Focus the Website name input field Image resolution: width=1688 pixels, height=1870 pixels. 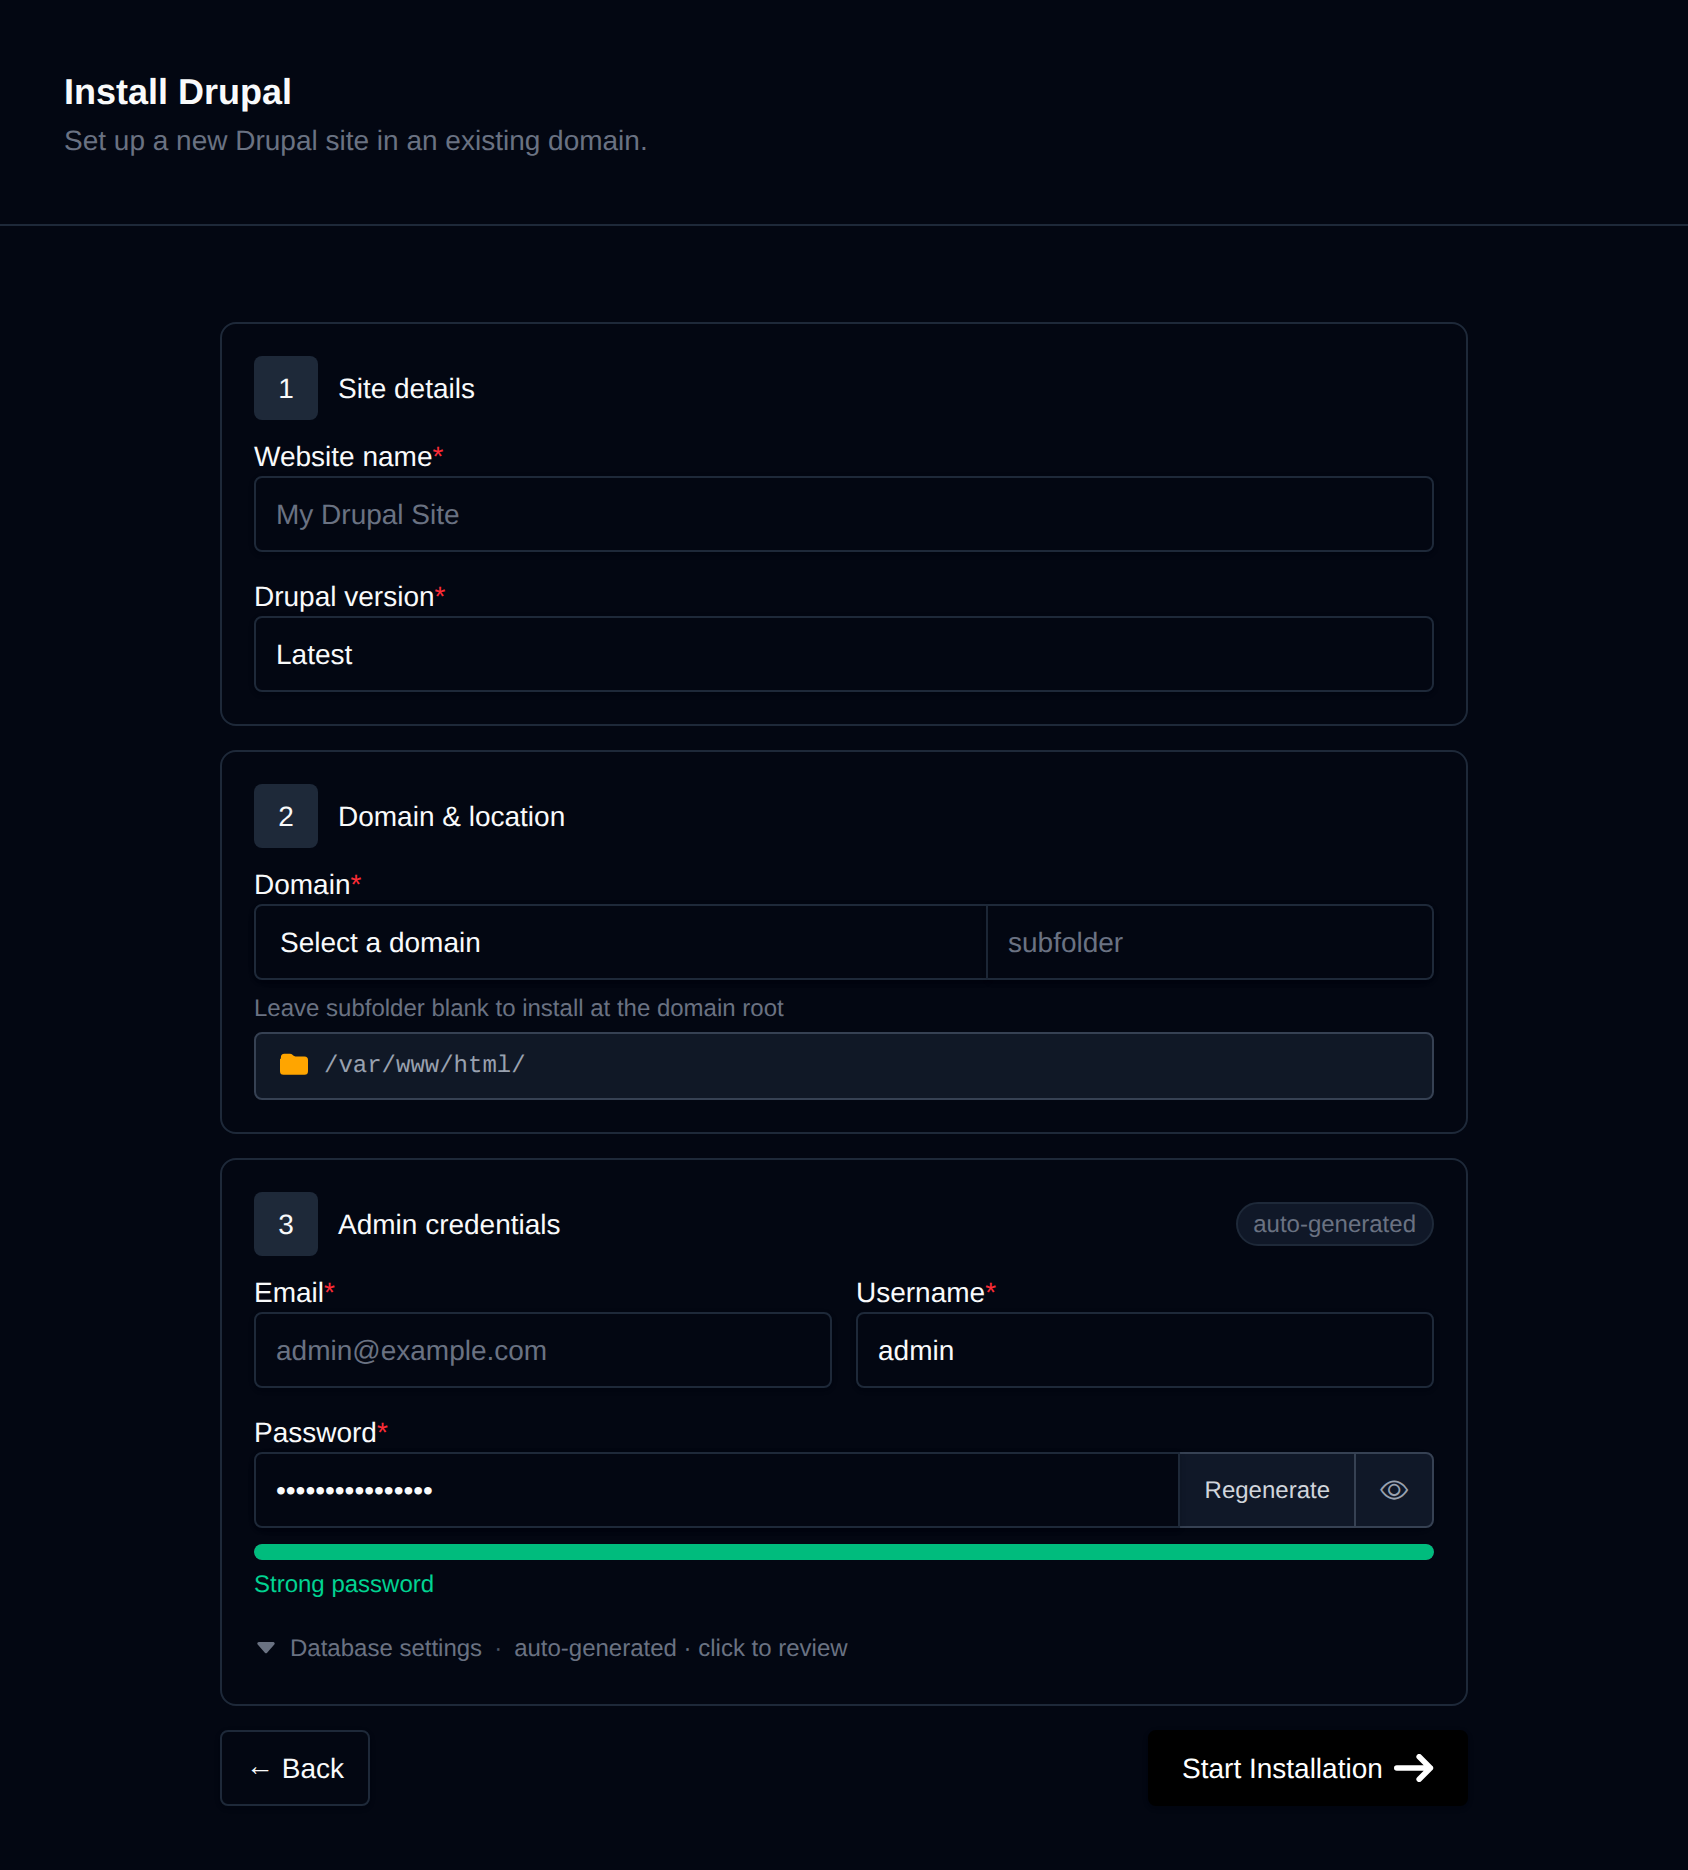point(843,514)
